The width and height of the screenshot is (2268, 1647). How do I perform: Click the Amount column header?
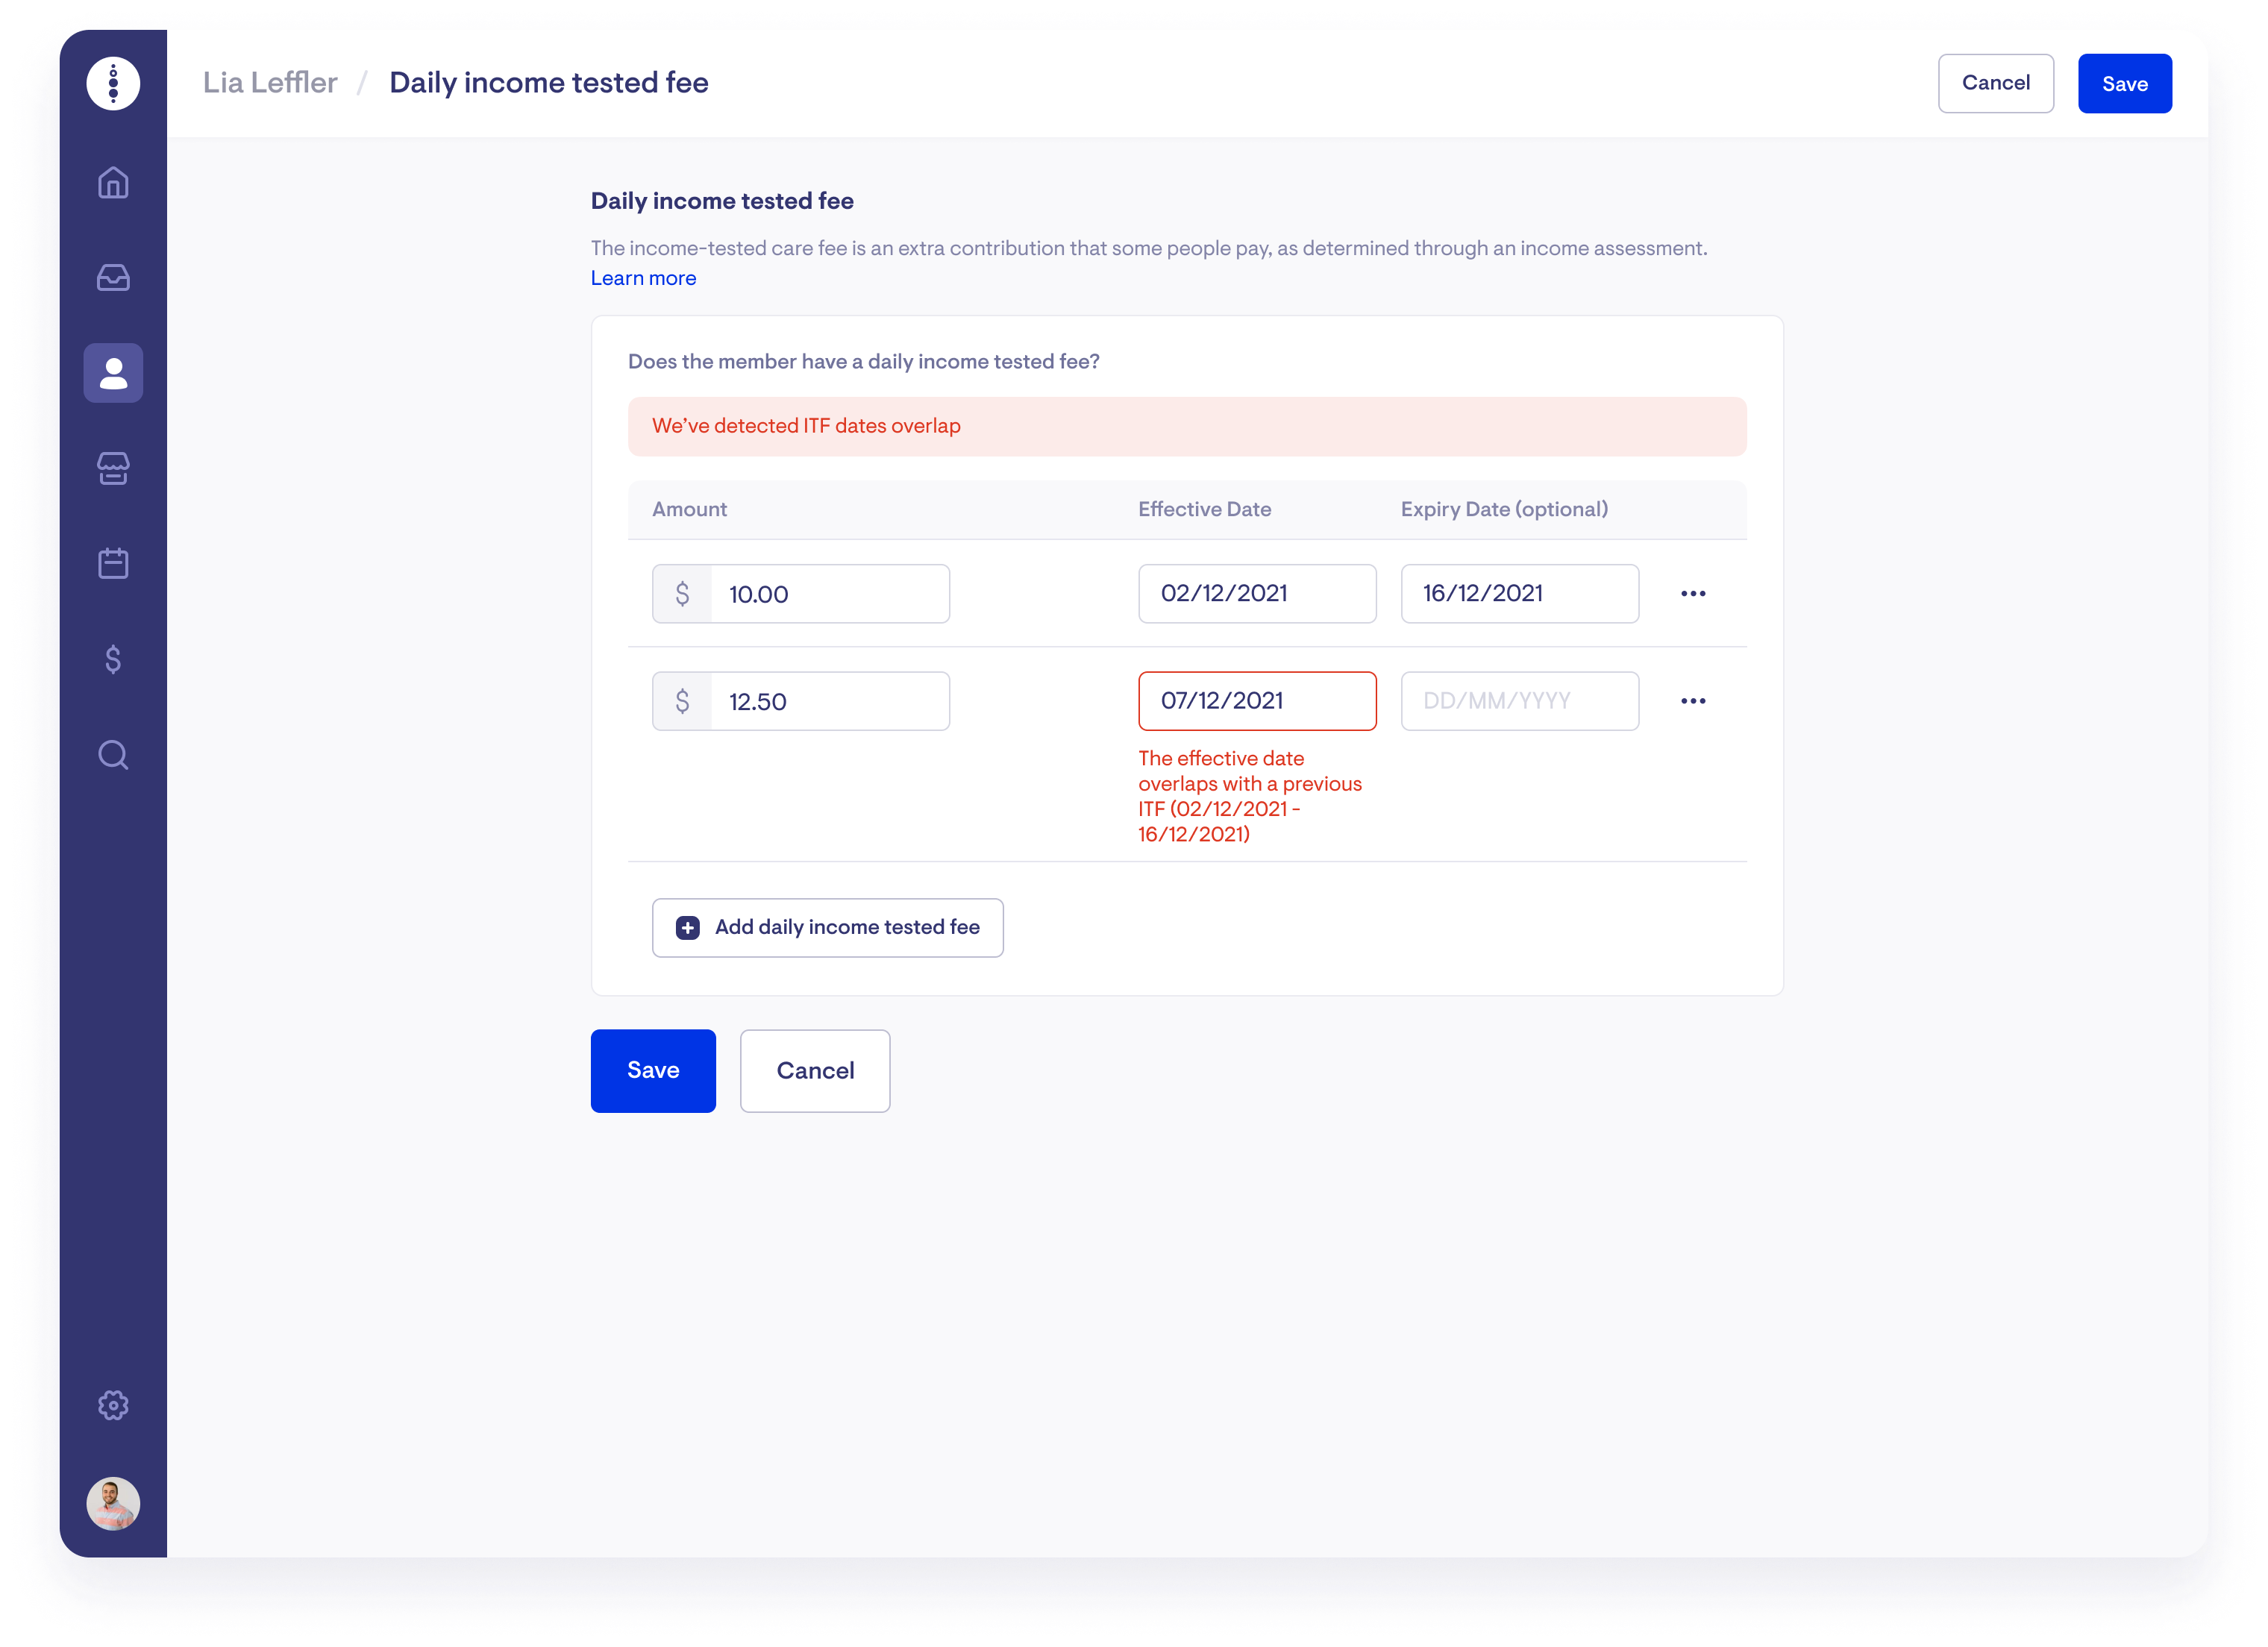point(689,510)
